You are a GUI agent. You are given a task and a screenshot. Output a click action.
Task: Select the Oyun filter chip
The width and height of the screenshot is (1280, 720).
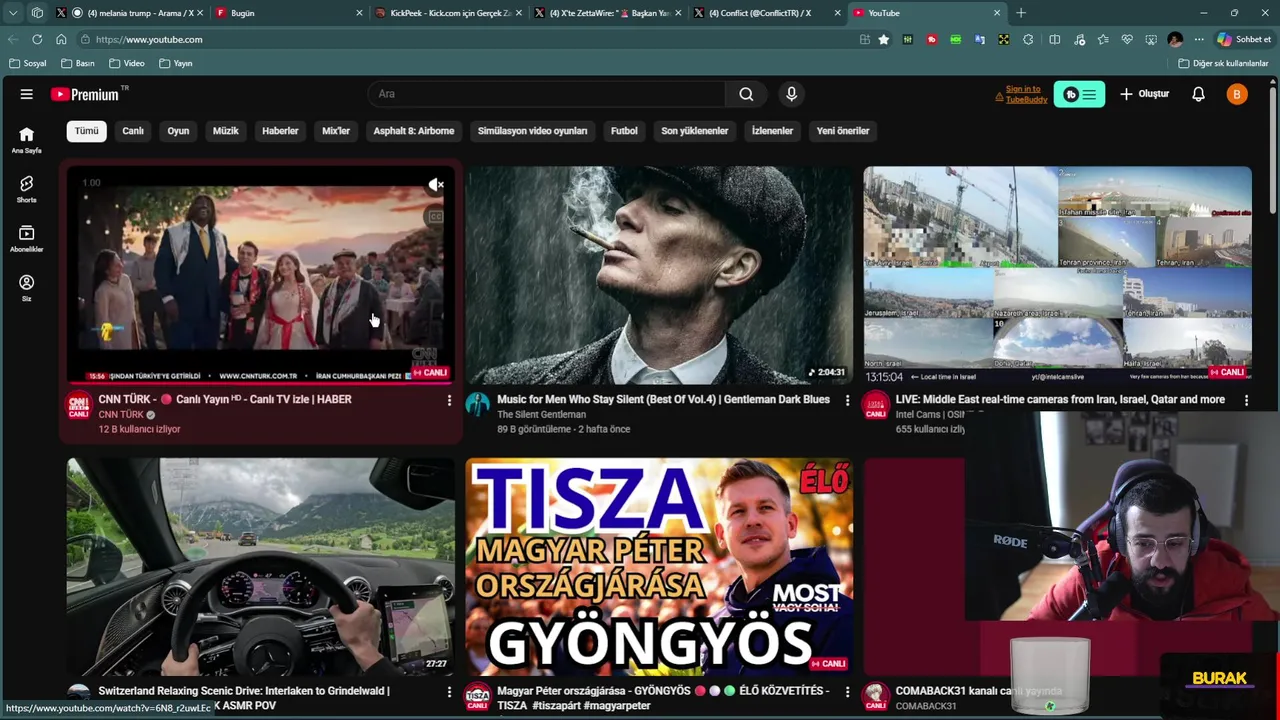coord(178,131)
